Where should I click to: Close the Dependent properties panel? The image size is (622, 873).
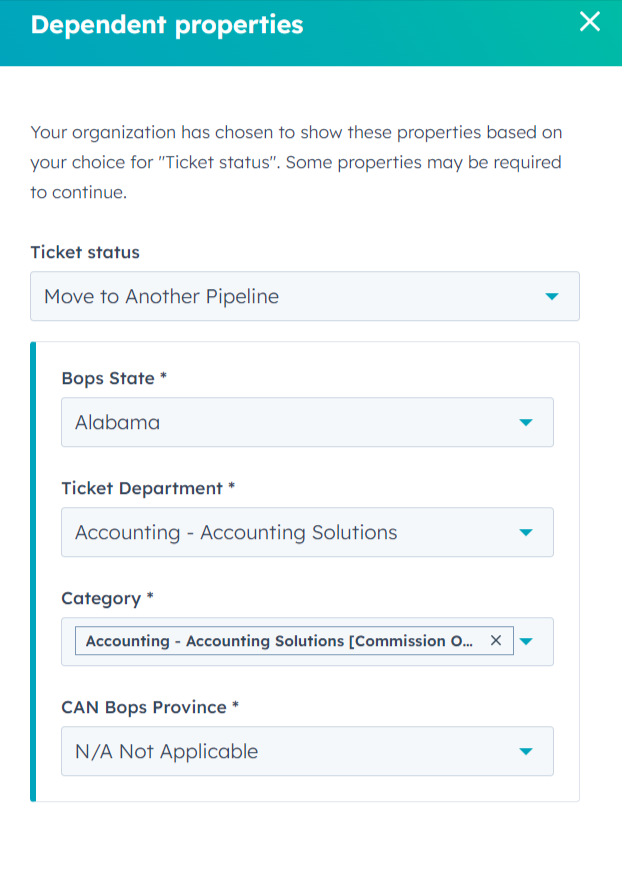click(x=590, y=22)
